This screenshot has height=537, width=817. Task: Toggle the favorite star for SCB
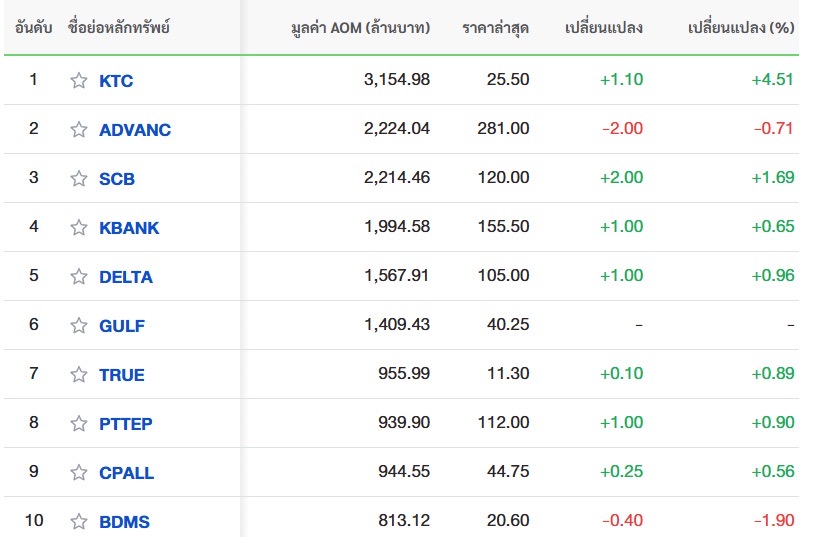(x=79, y=179)
